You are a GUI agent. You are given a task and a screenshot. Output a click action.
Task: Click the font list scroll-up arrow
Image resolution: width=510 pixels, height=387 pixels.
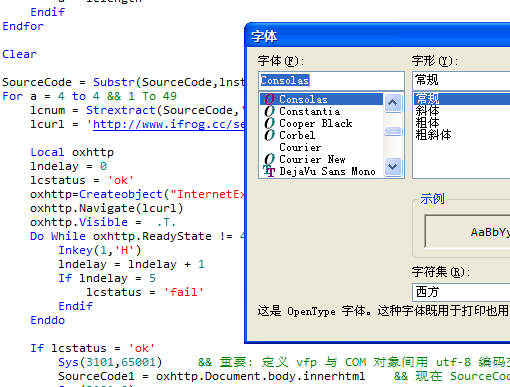tap(393, 103)
